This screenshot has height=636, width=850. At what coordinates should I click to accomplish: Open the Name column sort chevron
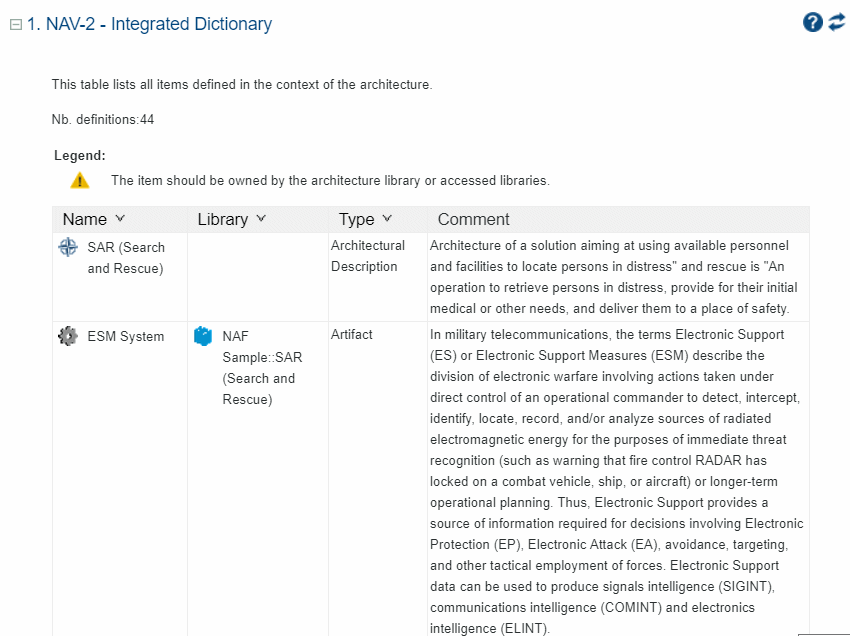(121, 219)
